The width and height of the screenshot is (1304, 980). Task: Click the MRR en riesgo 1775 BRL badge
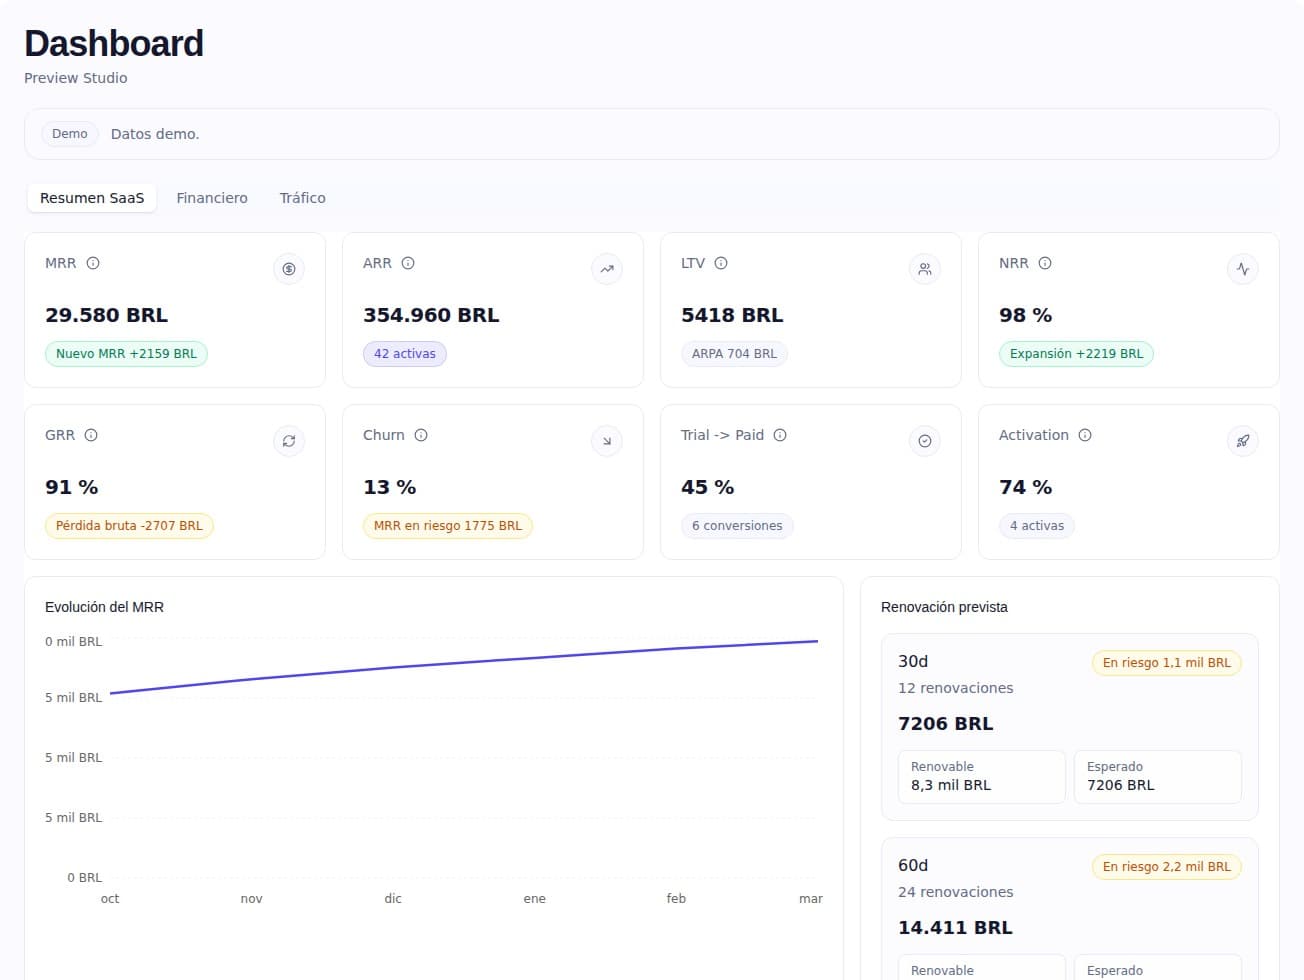click(448, 526)
